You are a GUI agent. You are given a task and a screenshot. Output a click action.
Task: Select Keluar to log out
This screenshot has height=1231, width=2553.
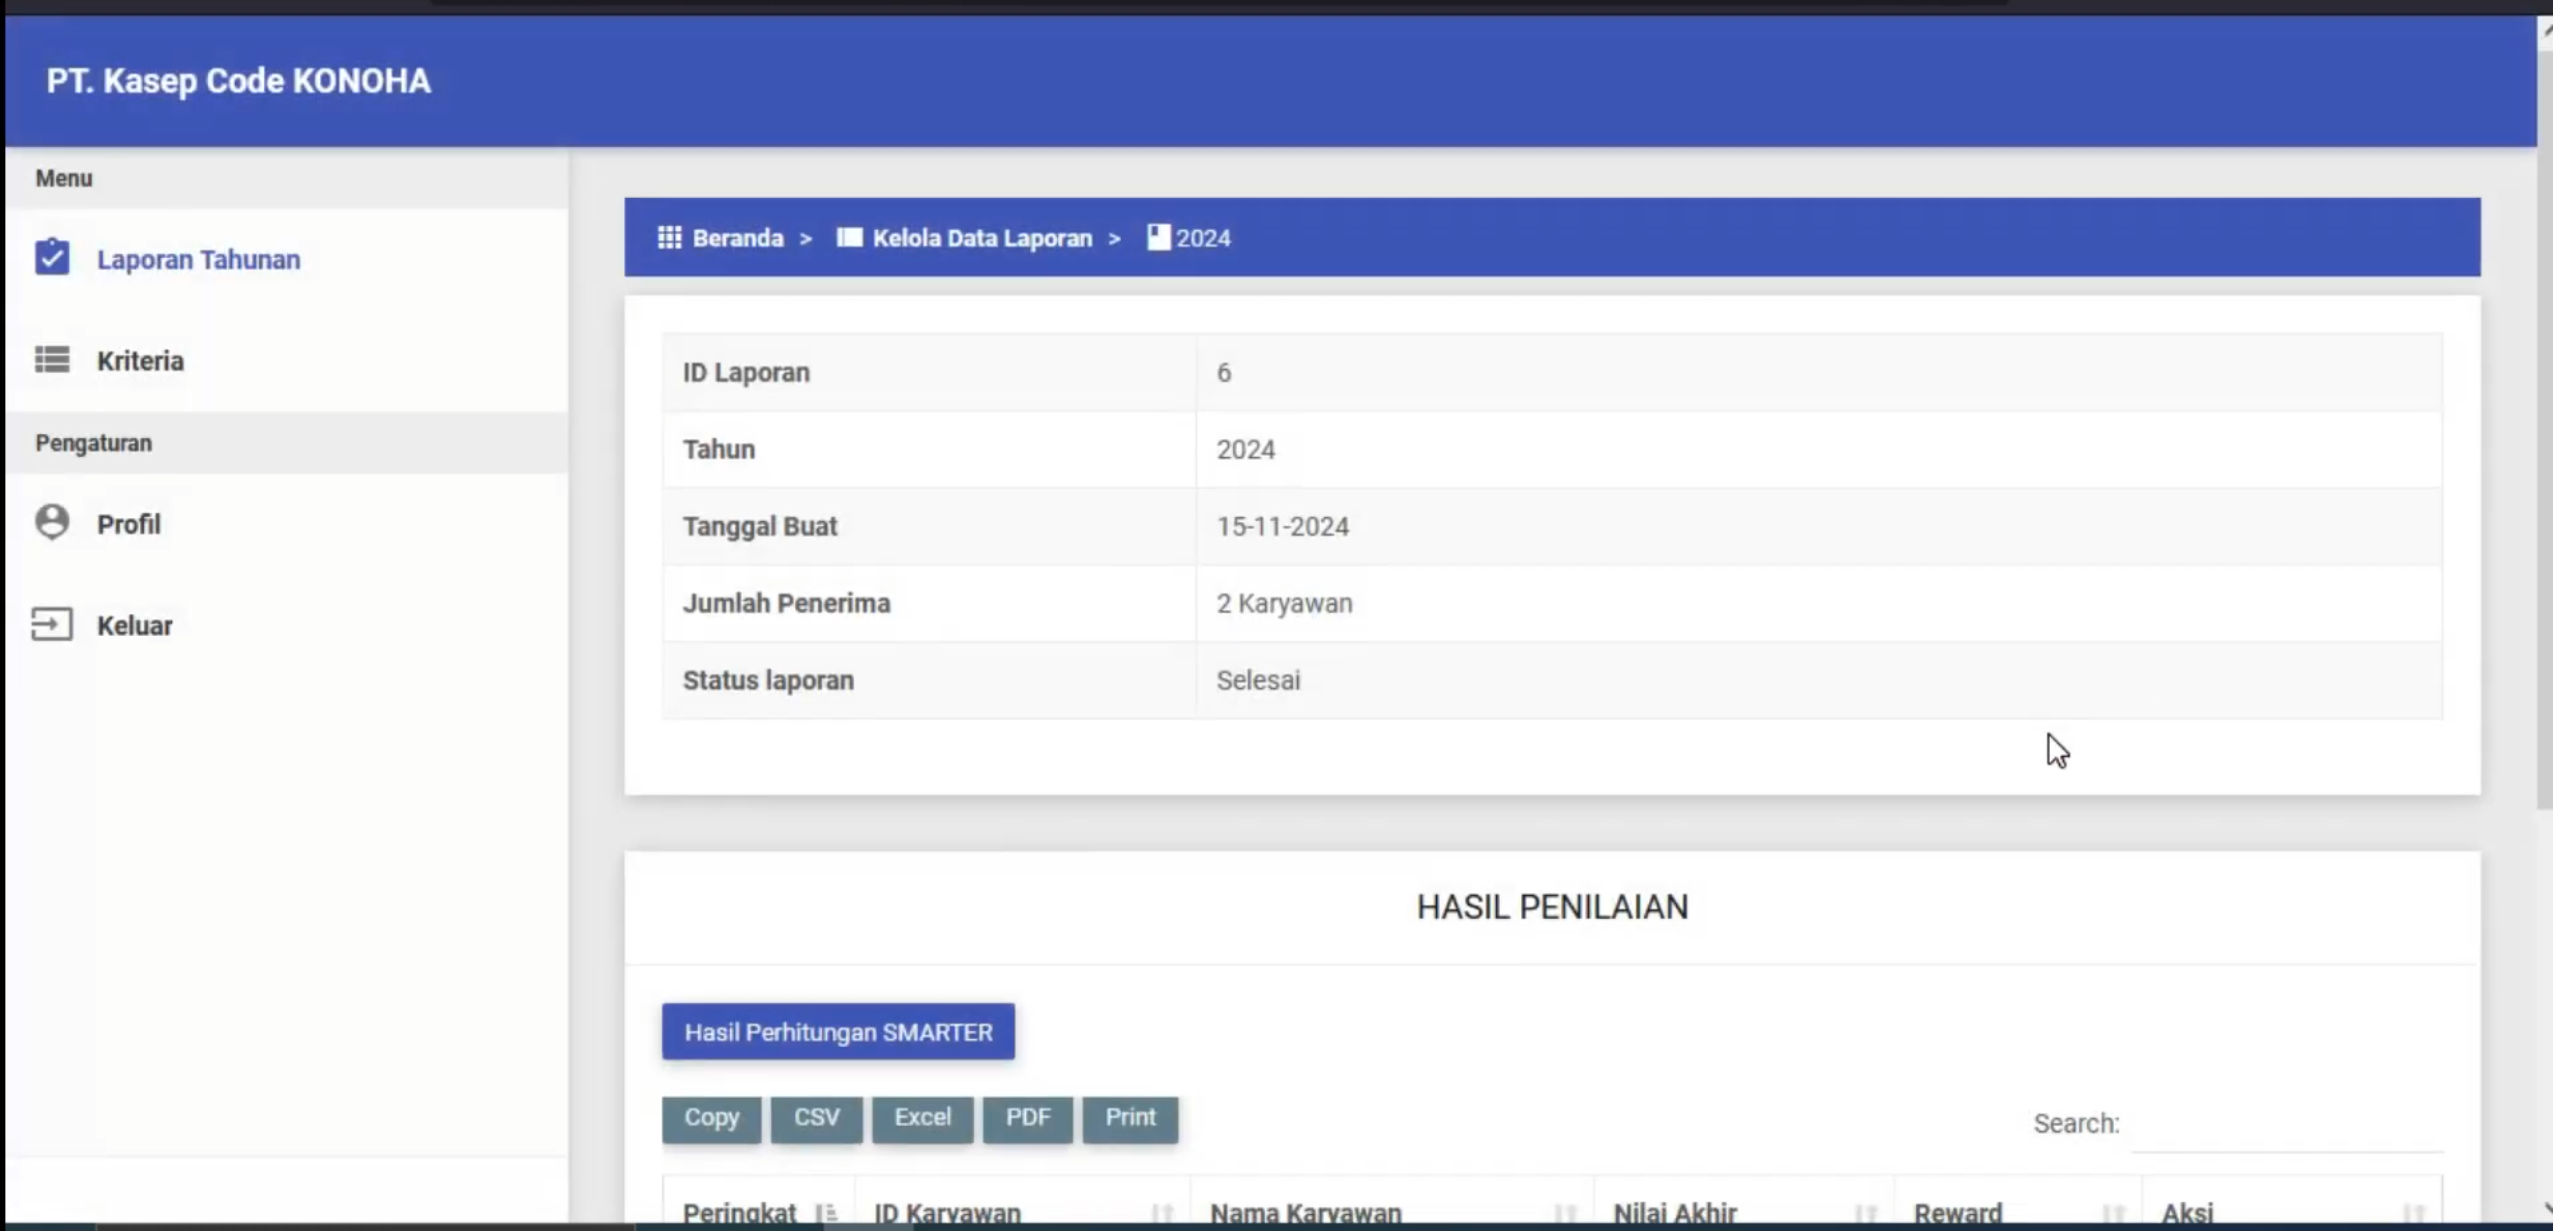tap(135, 625)
